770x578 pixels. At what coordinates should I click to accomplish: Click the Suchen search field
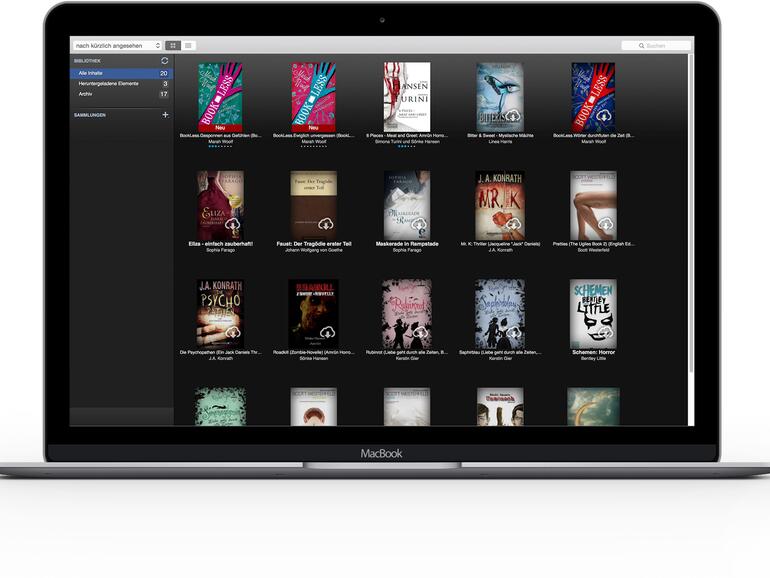[656, 46]
